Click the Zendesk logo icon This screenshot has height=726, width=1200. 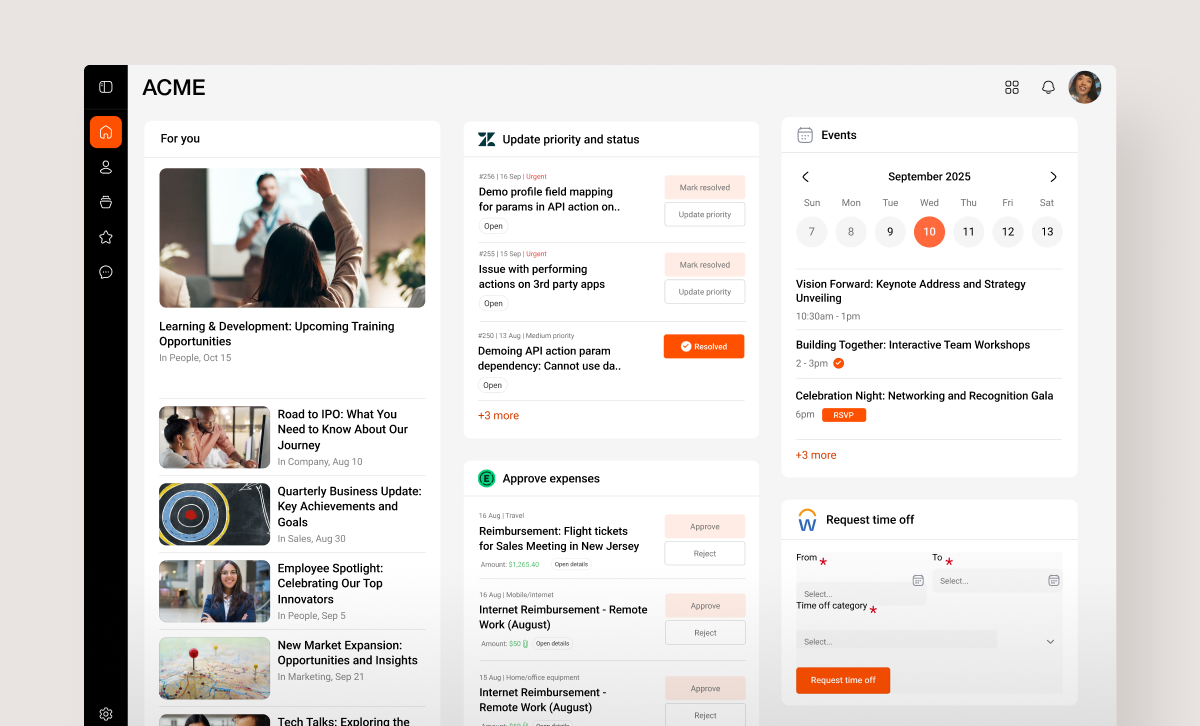click(487, 139)
